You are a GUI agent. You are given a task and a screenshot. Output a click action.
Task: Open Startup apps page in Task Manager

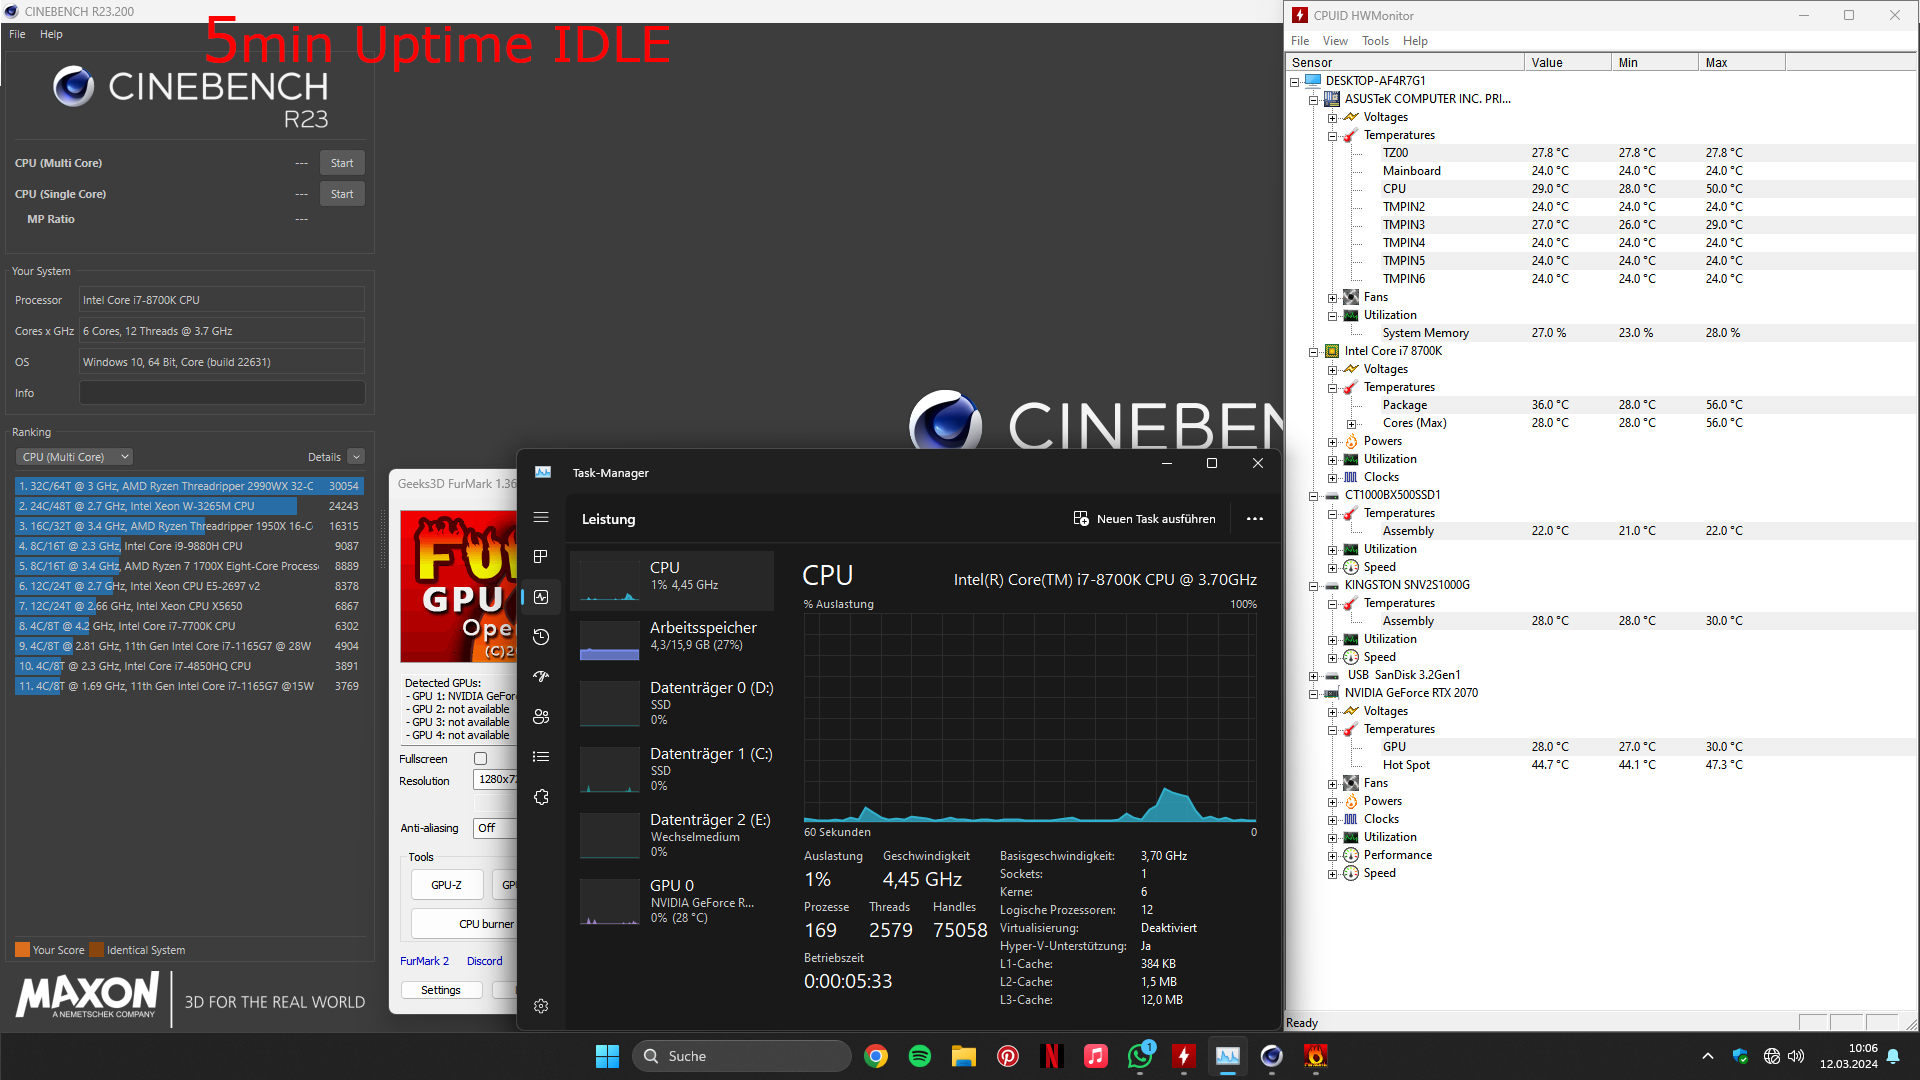[541, 677]
